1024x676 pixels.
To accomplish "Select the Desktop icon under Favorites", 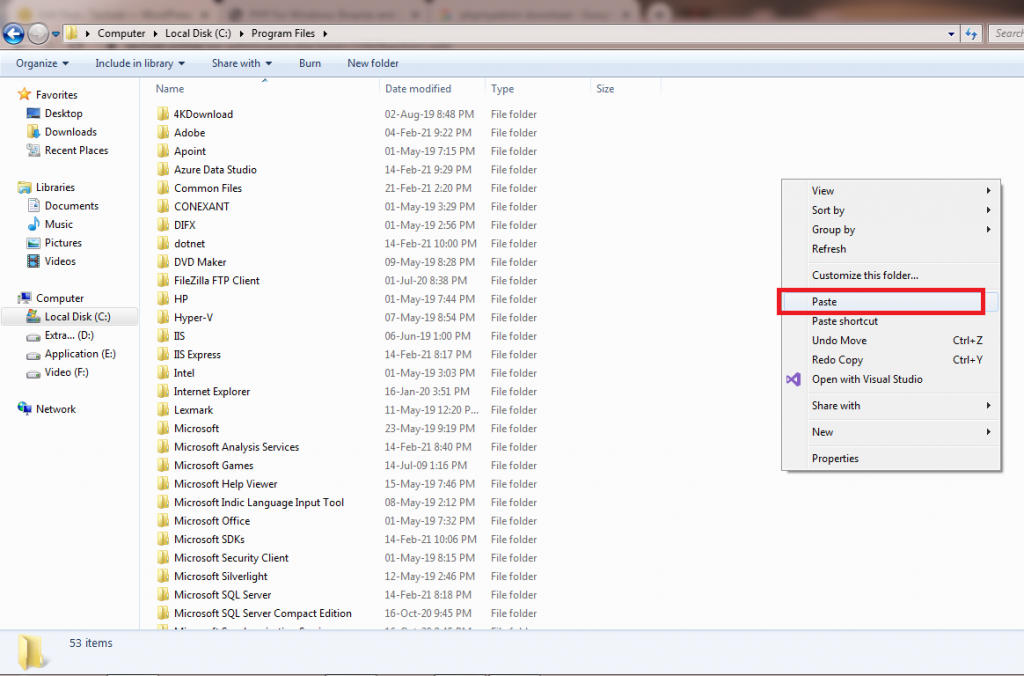I will coord(33,114).
